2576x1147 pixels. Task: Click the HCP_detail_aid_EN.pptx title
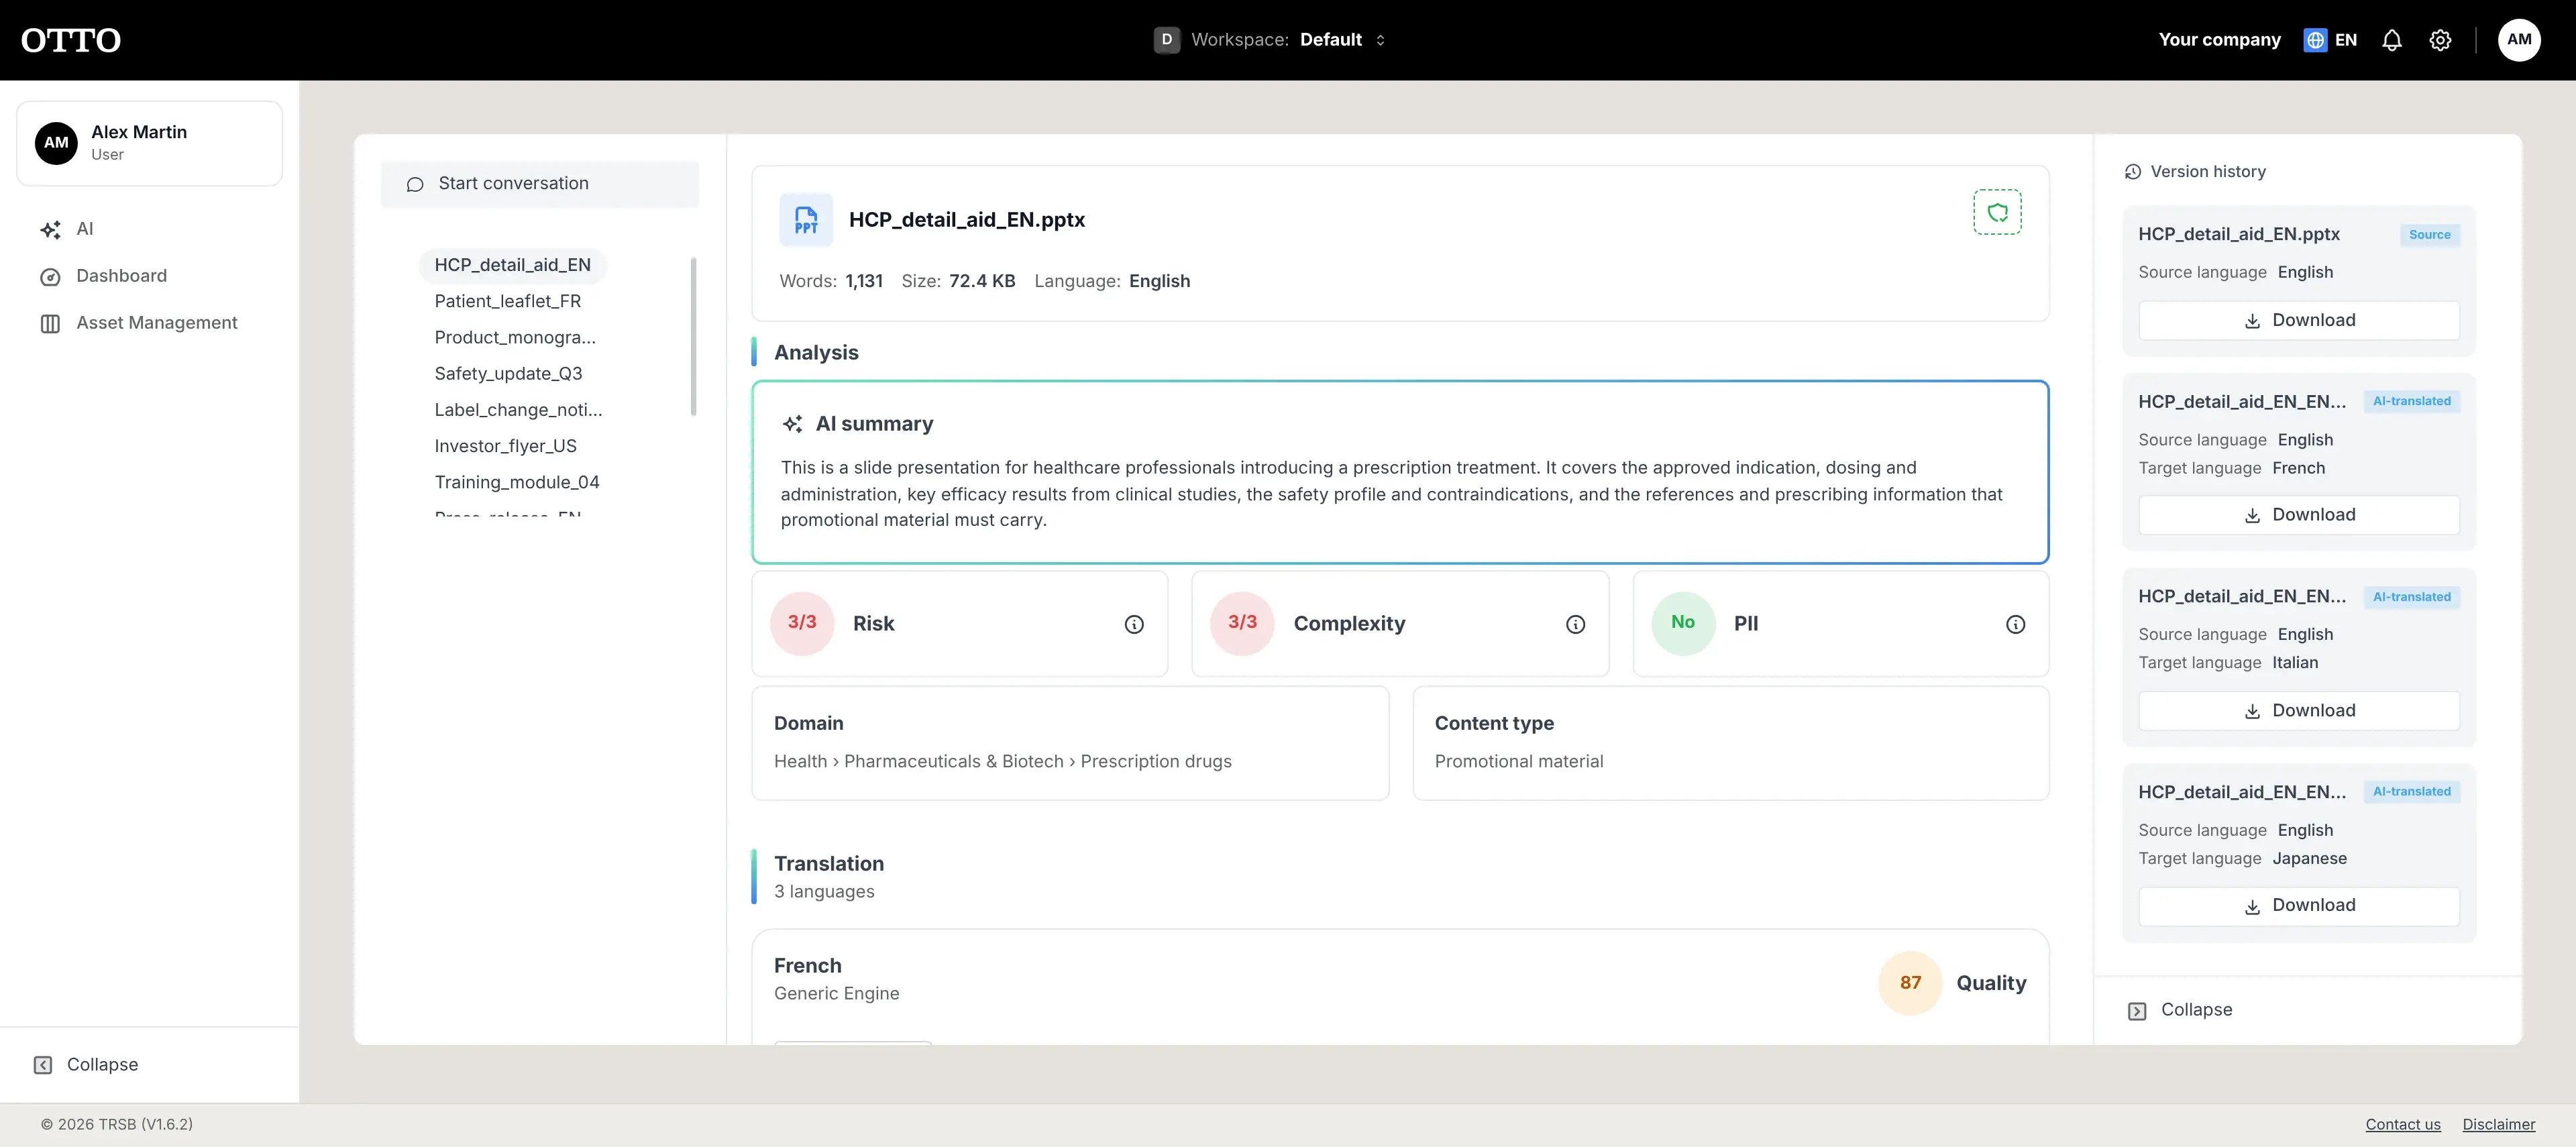click(x=966, y=220)
